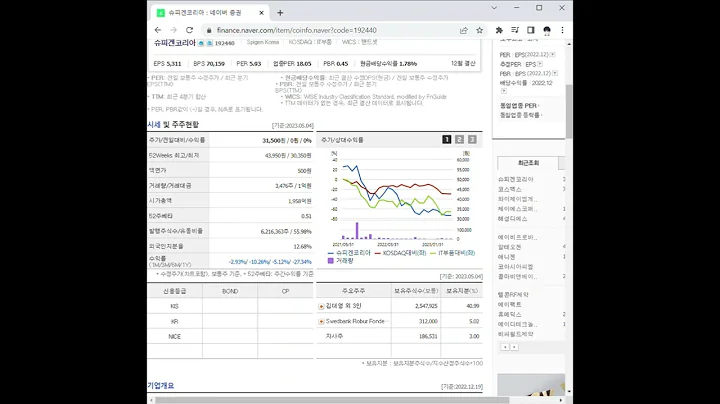Click the 거래량 purple legend swatch
The width and height of the screenshot is (720, 404).
[x=331, y=261]
